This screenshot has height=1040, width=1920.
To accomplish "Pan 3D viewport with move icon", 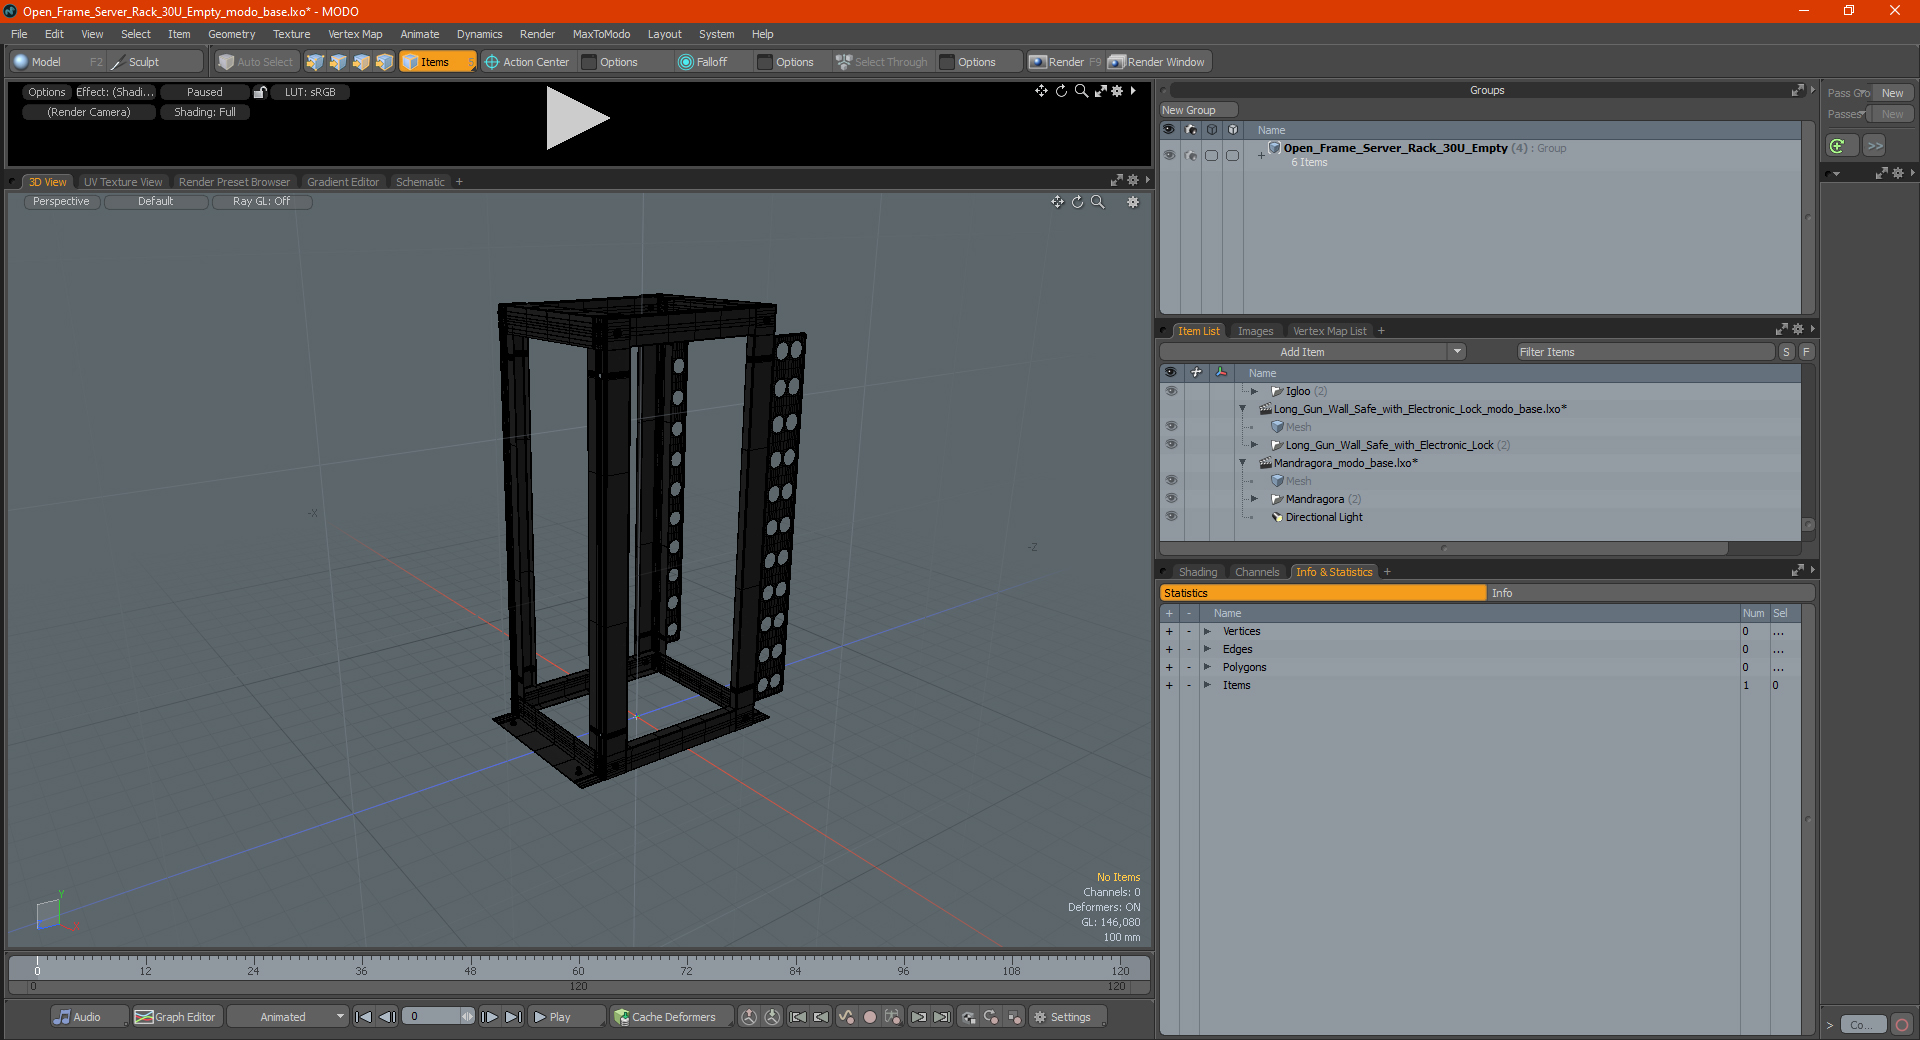I will coord(1057,202).
